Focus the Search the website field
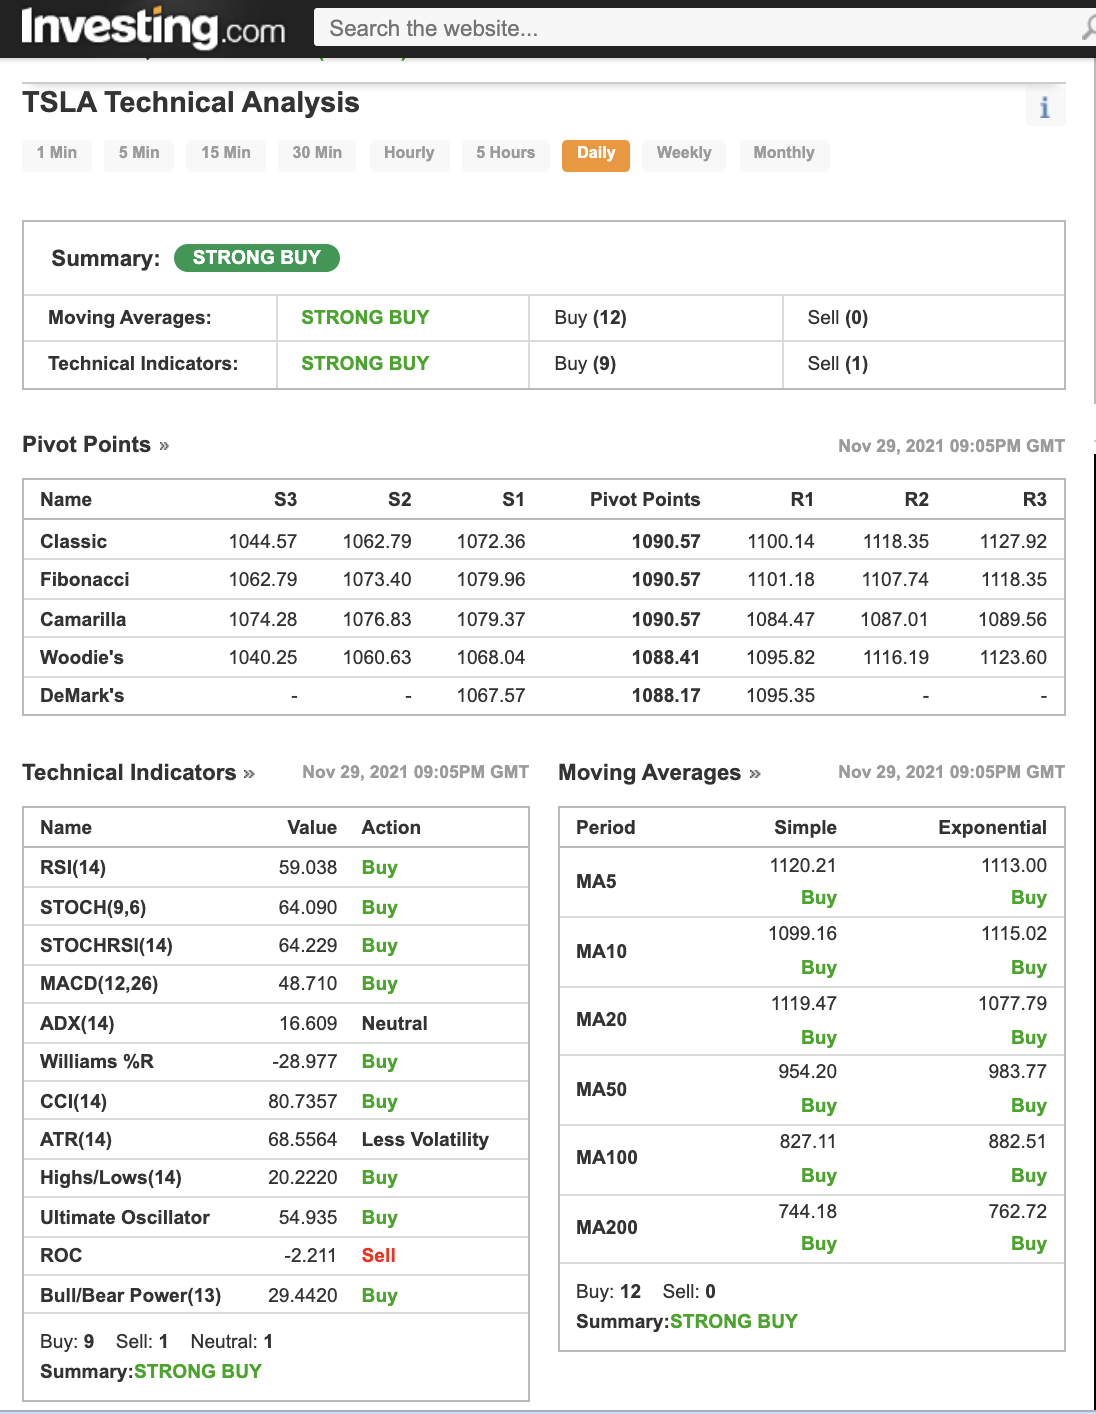Image resolution: width=1096 pixels, height=1414 pixels. pyautogui.click(x=700, y=28)
